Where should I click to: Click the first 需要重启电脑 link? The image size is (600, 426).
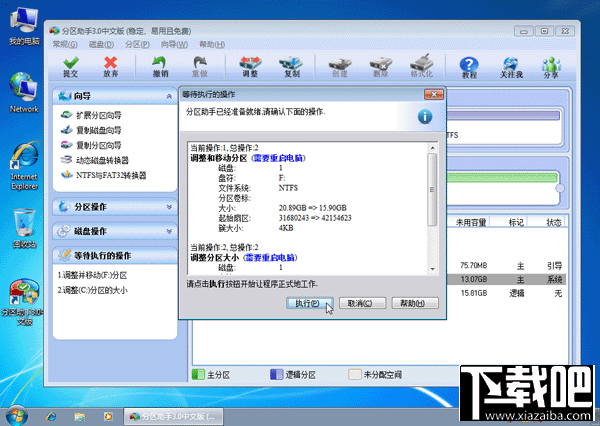[x=278, y=158]
